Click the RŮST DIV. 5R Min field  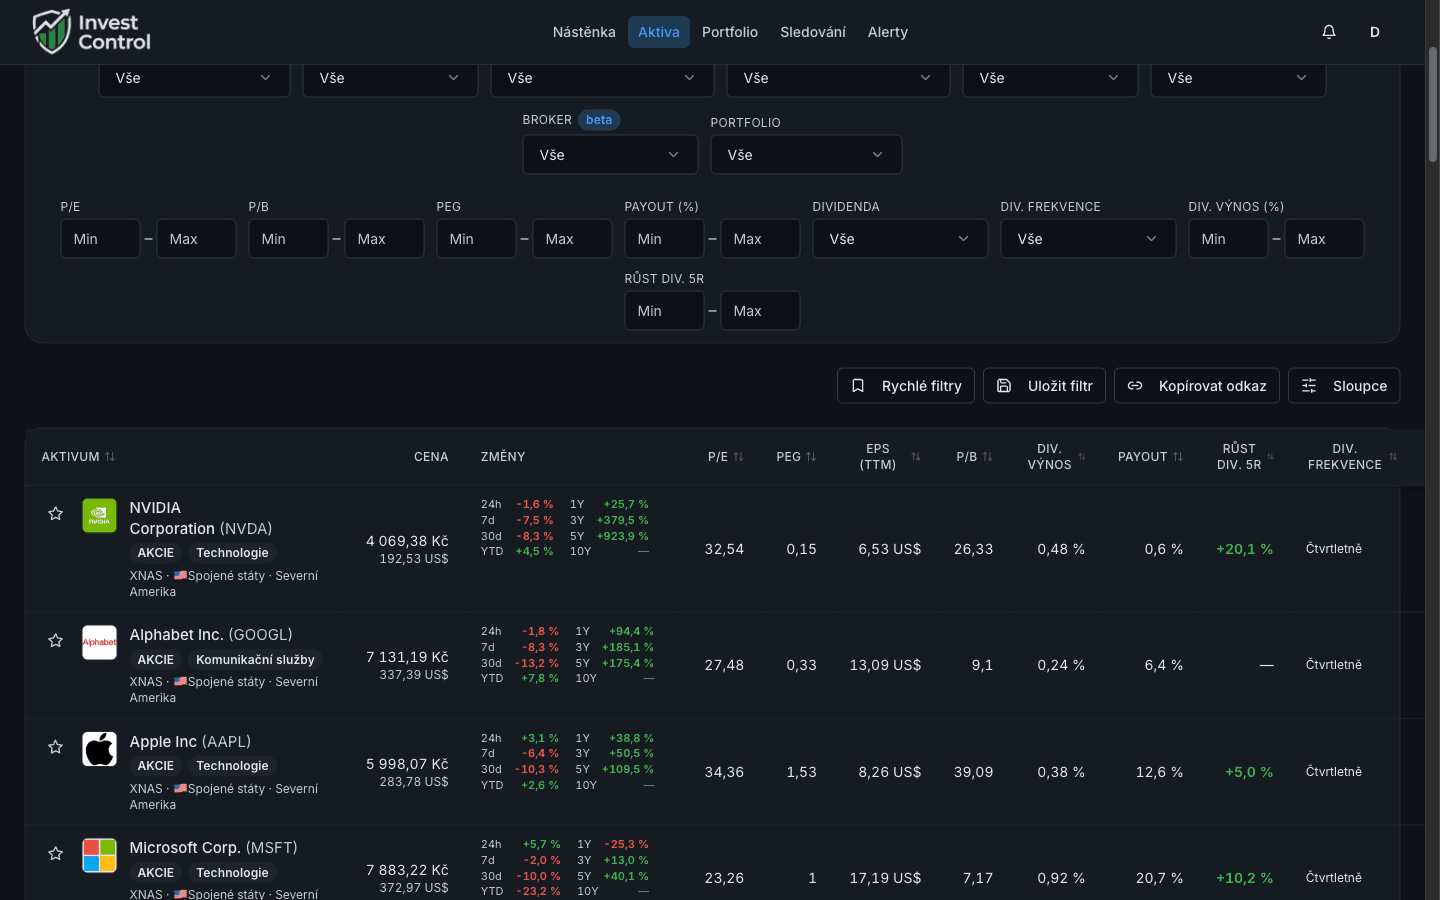(664, 311)
